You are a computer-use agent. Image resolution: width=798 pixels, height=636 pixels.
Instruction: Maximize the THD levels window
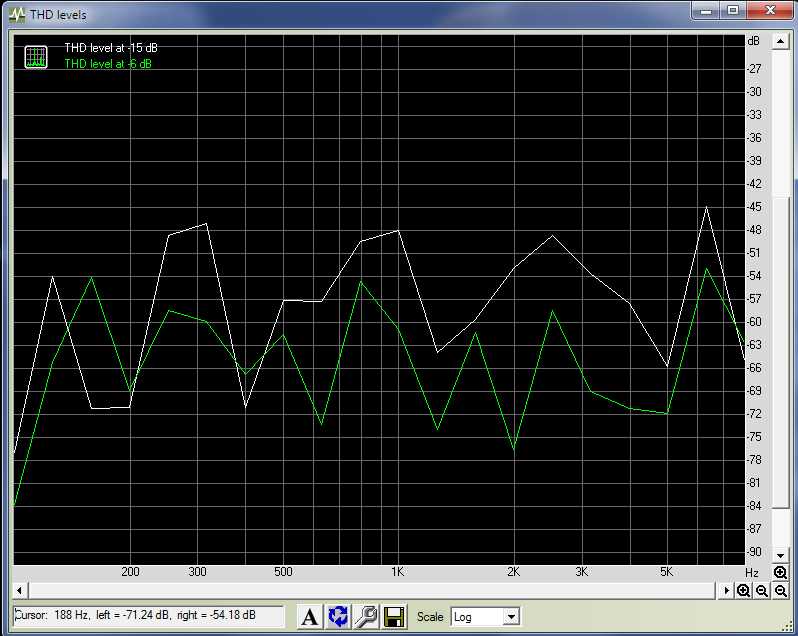click(x=733, y=12)
